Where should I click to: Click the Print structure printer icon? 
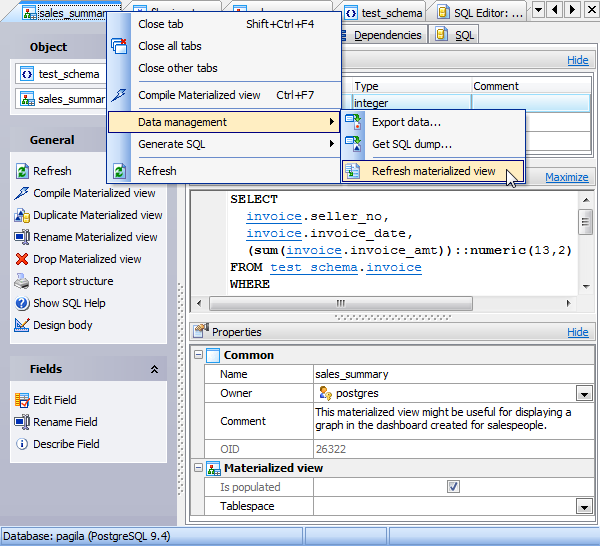(x=23, y=281)
